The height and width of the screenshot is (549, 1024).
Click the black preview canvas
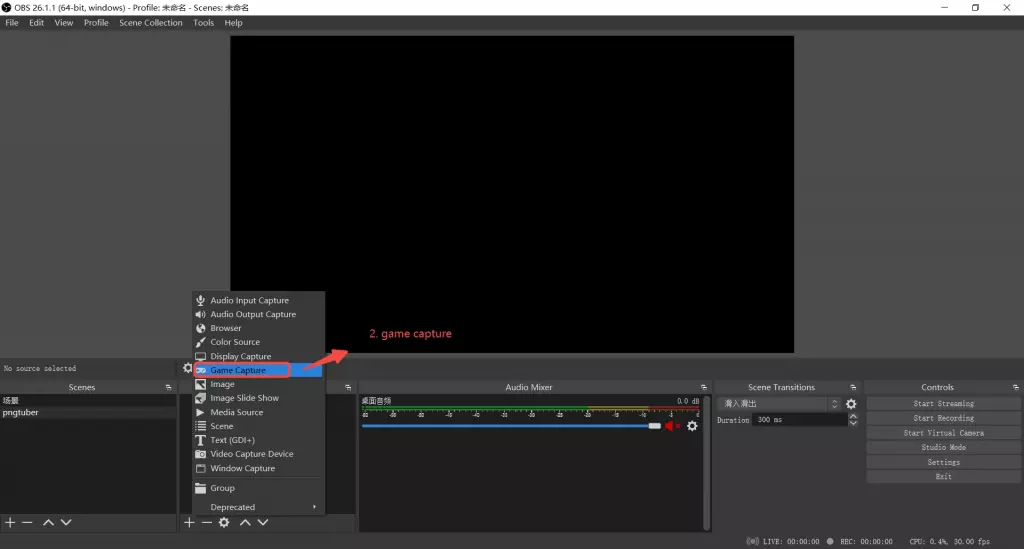point(512,195)
